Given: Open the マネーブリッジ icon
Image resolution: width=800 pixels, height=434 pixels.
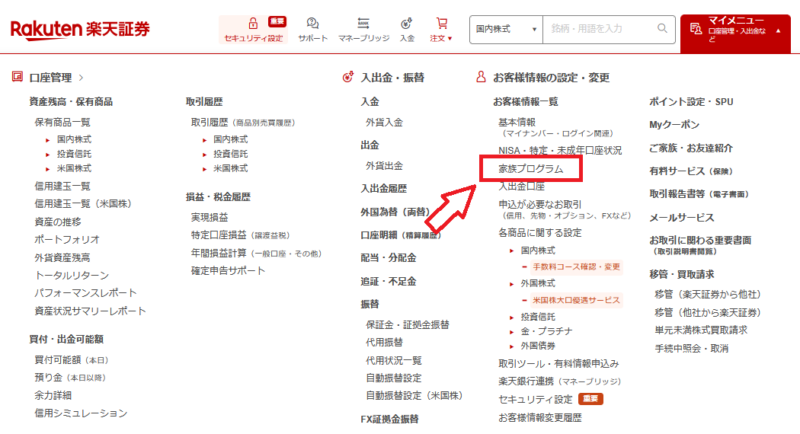Looking at the screenshot, I should (x=363, y=29).
